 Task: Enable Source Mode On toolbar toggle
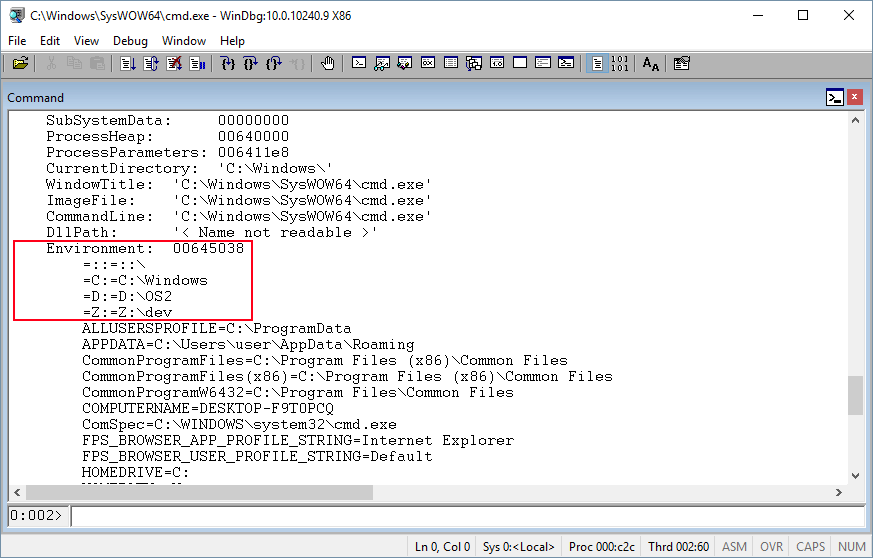tap(597, 64)
